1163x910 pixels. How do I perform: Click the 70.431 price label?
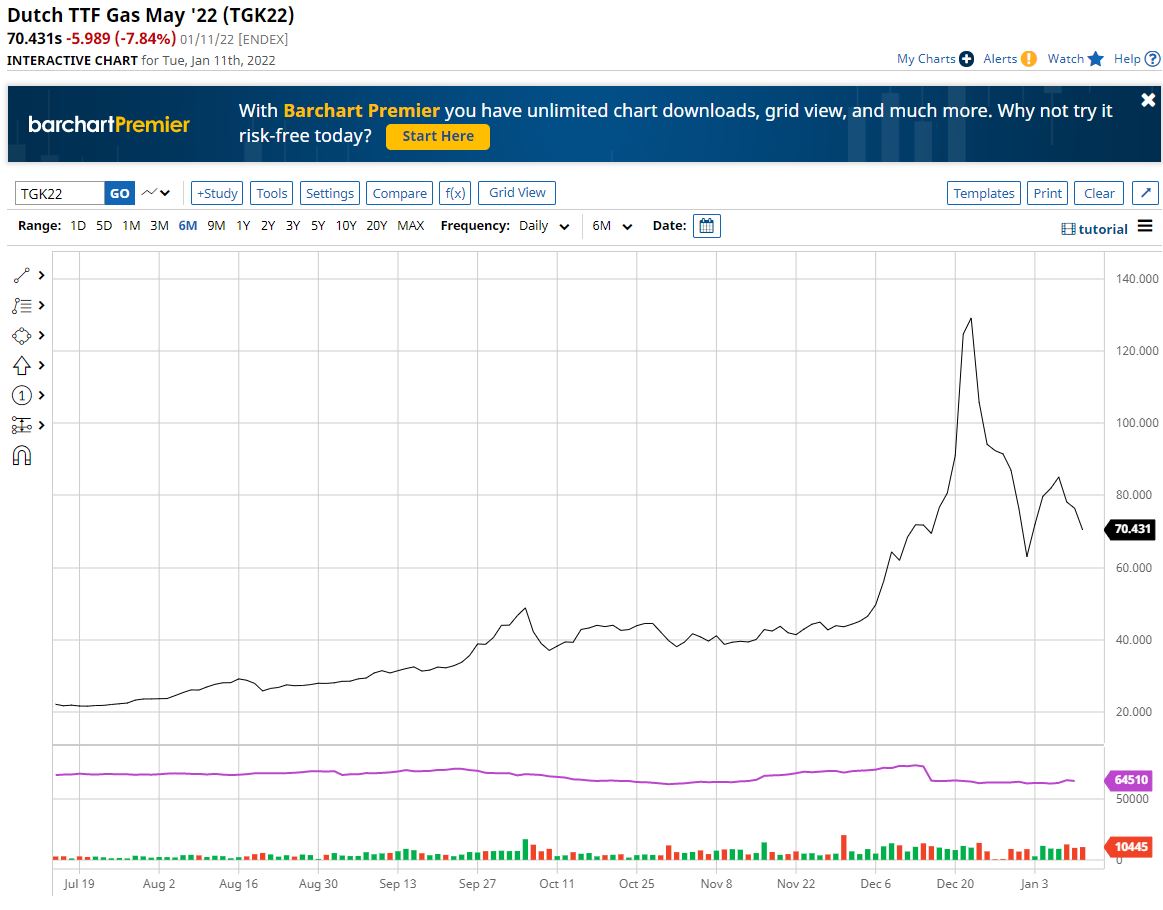click(1132, 530)
